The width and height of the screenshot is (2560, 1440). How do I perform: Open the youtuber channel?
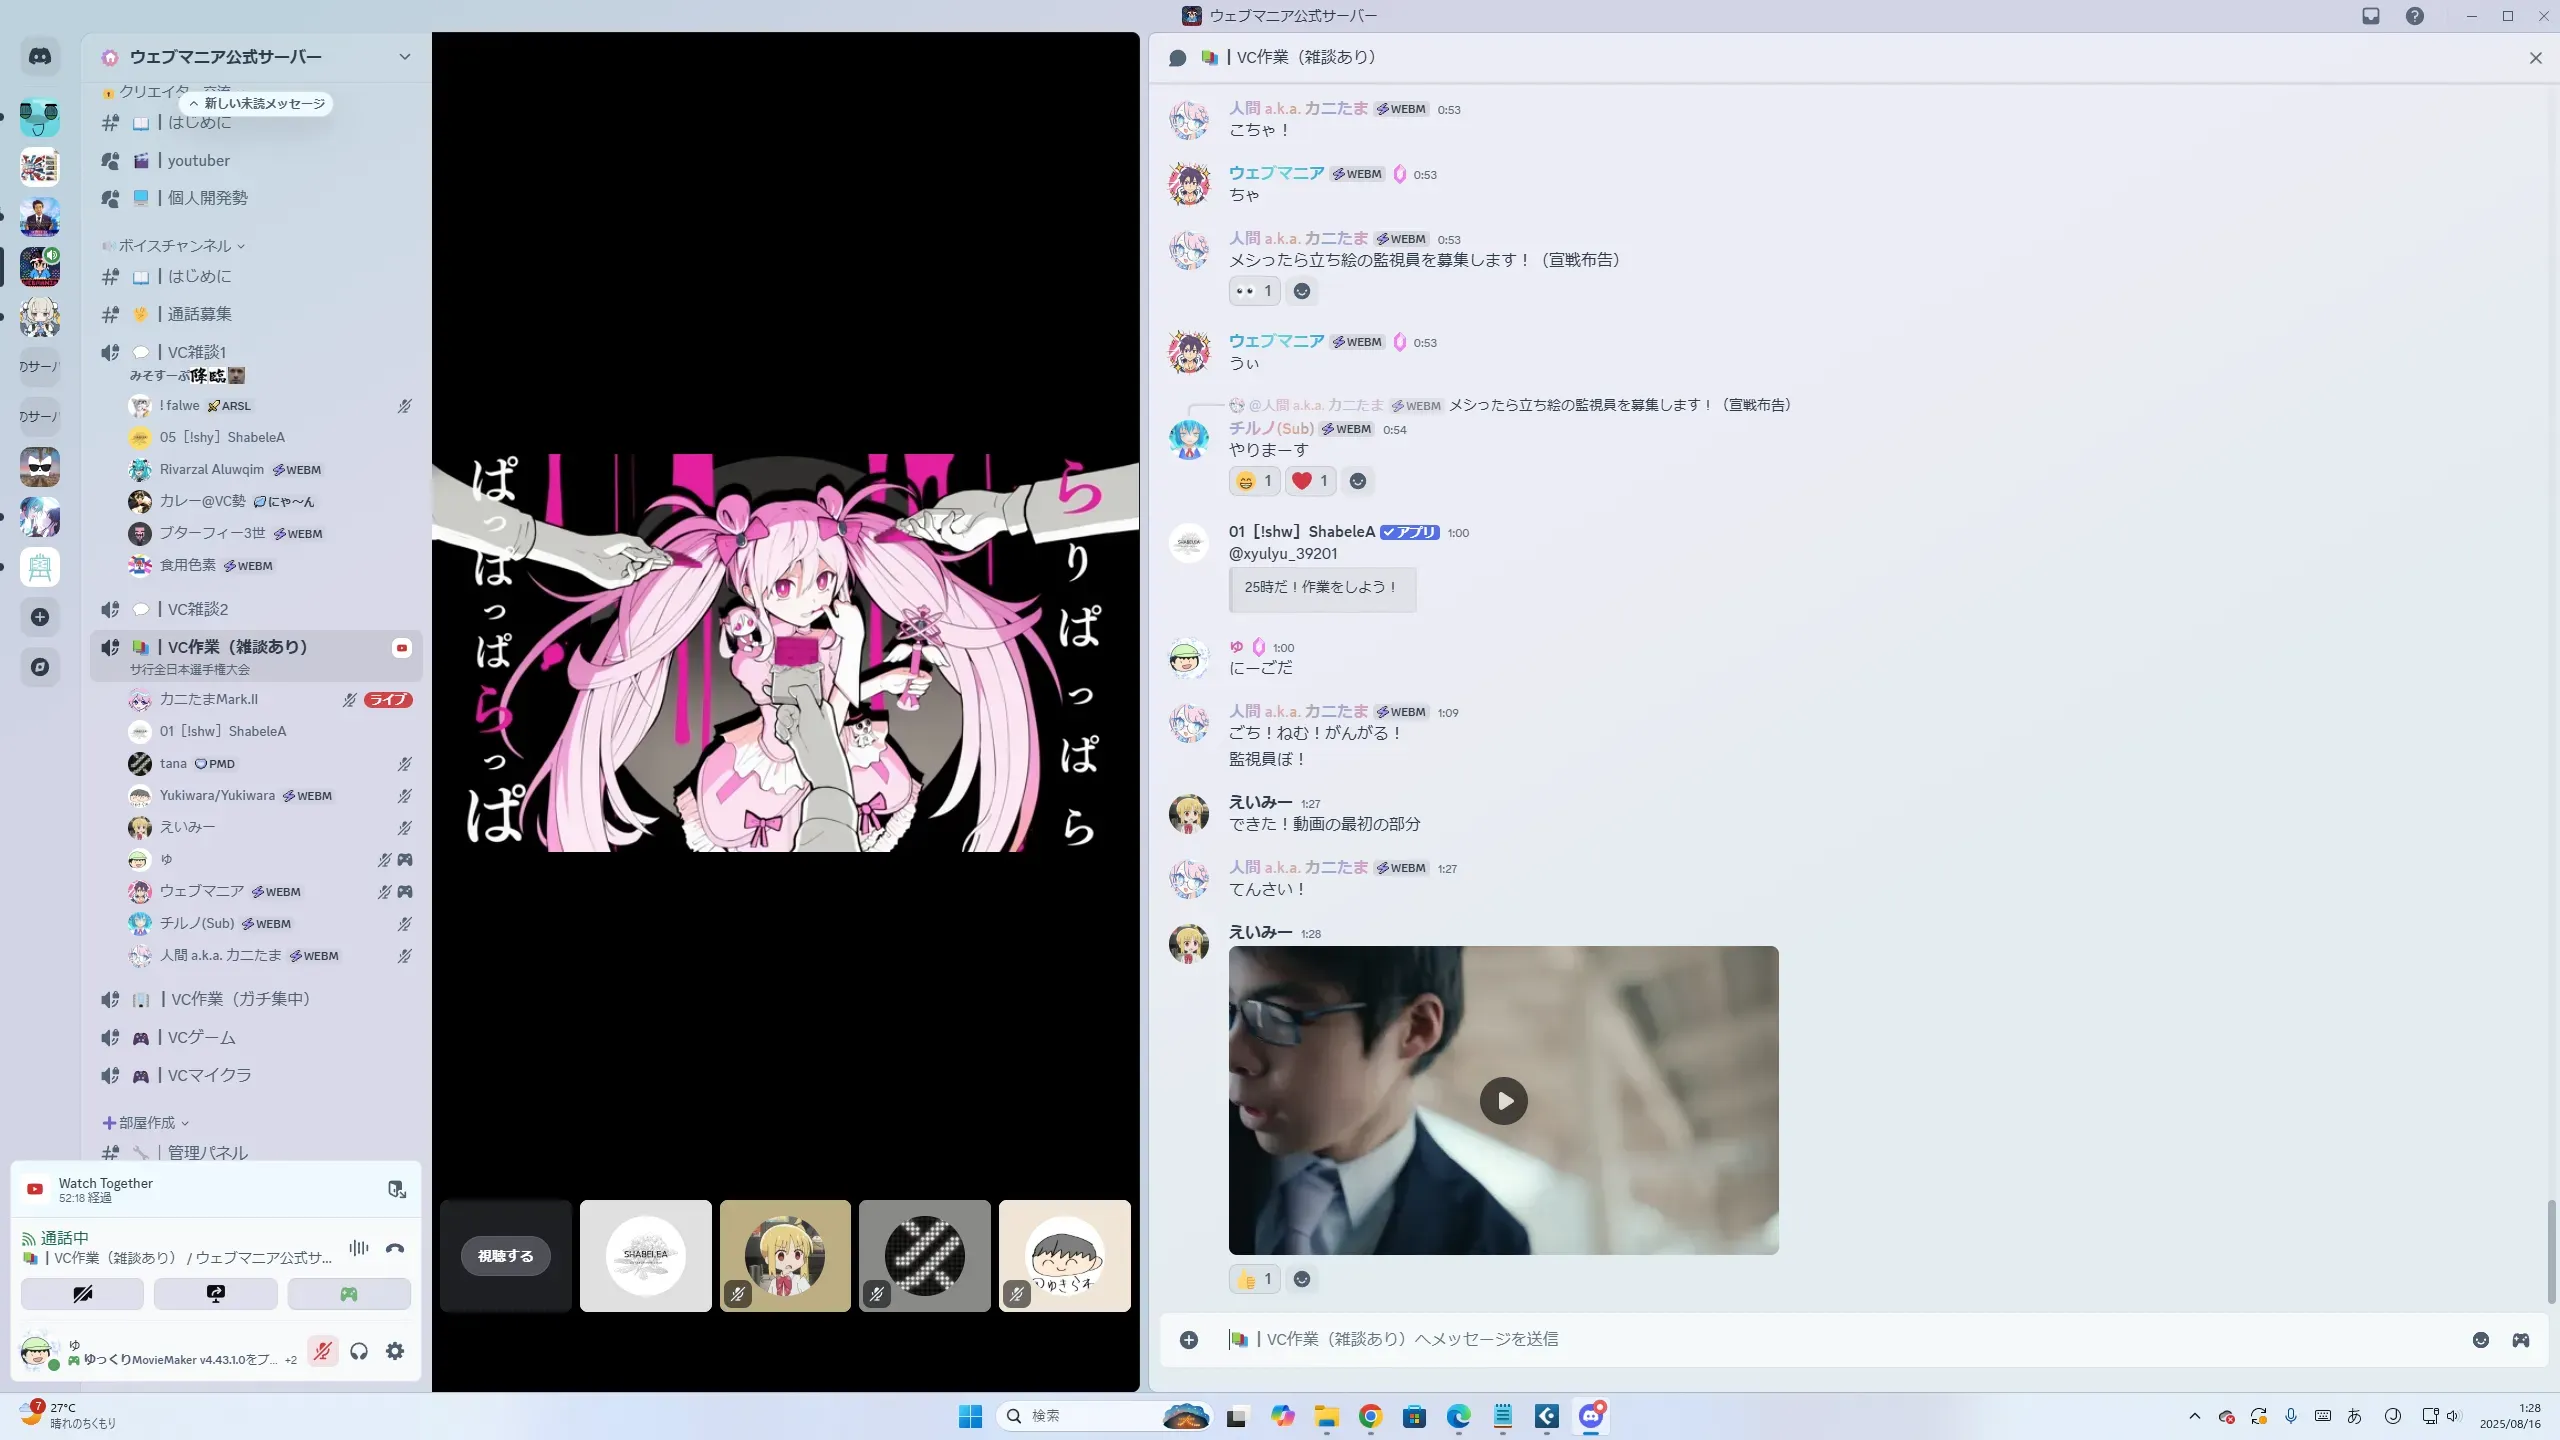[199, 161]
